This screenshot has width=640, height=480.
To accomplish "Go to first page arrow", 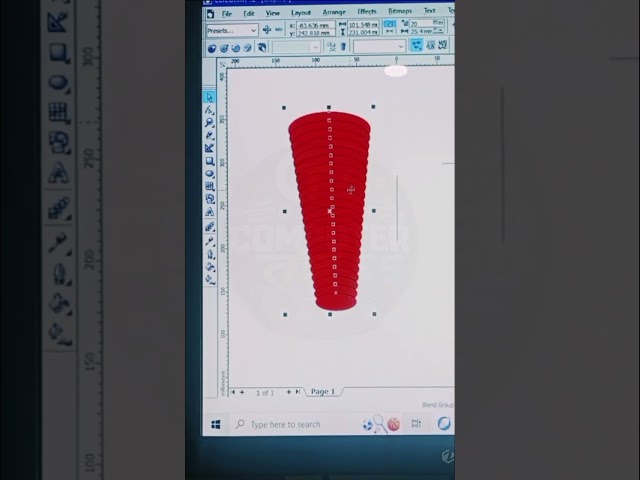I will click(233, 392).
